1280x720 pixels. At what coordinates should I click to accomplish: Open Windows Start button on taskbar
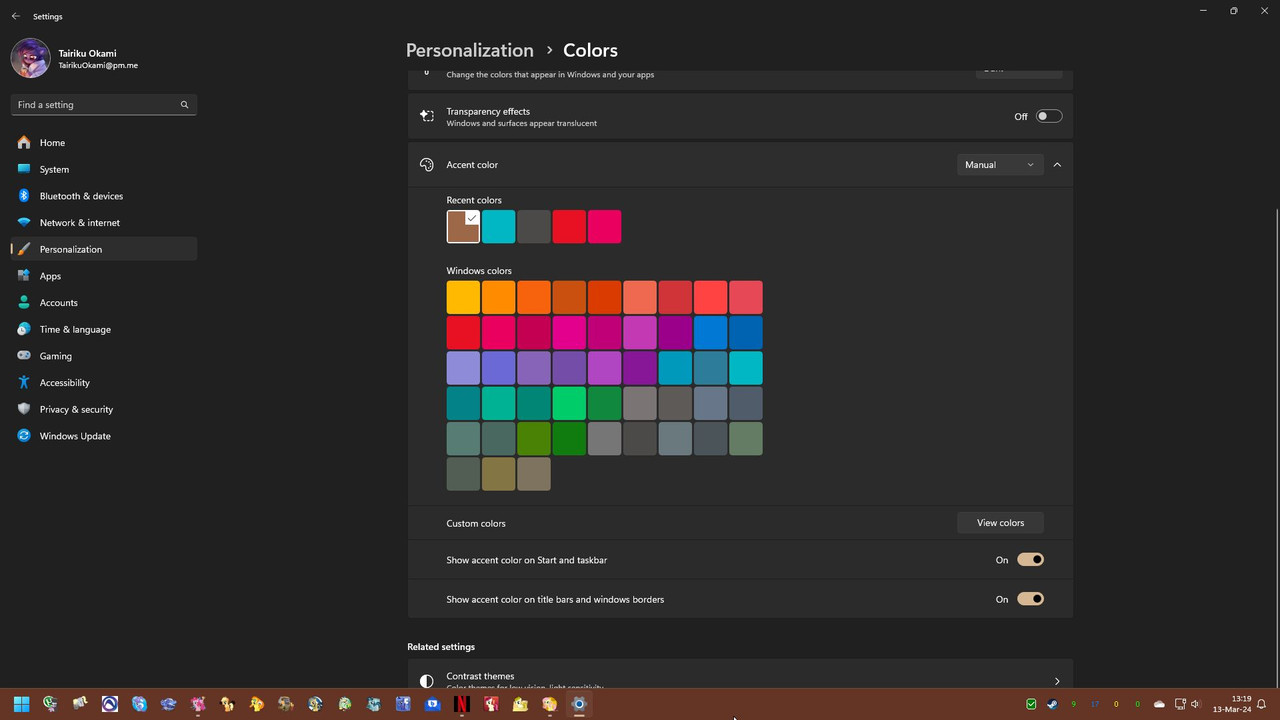click(21, 704)
